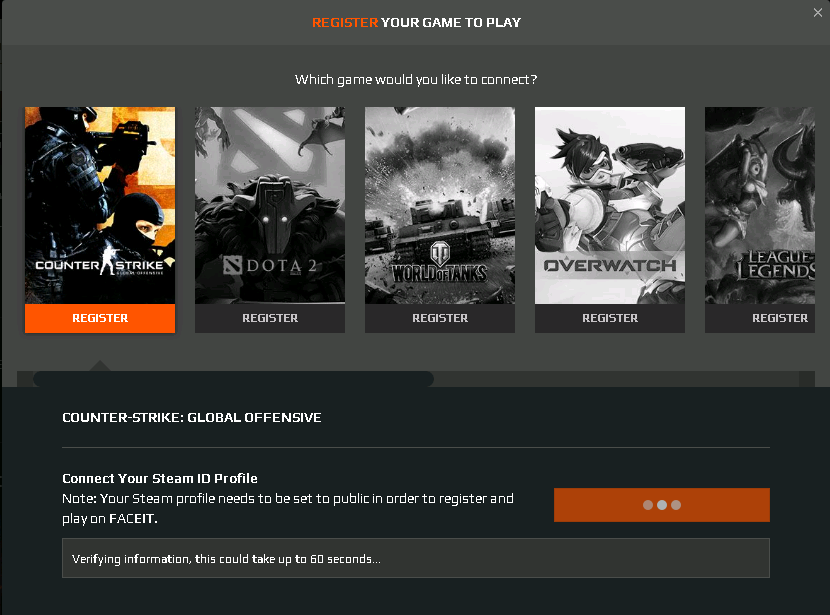
Task: Select the League of Legends cover image
Action: 760,205
